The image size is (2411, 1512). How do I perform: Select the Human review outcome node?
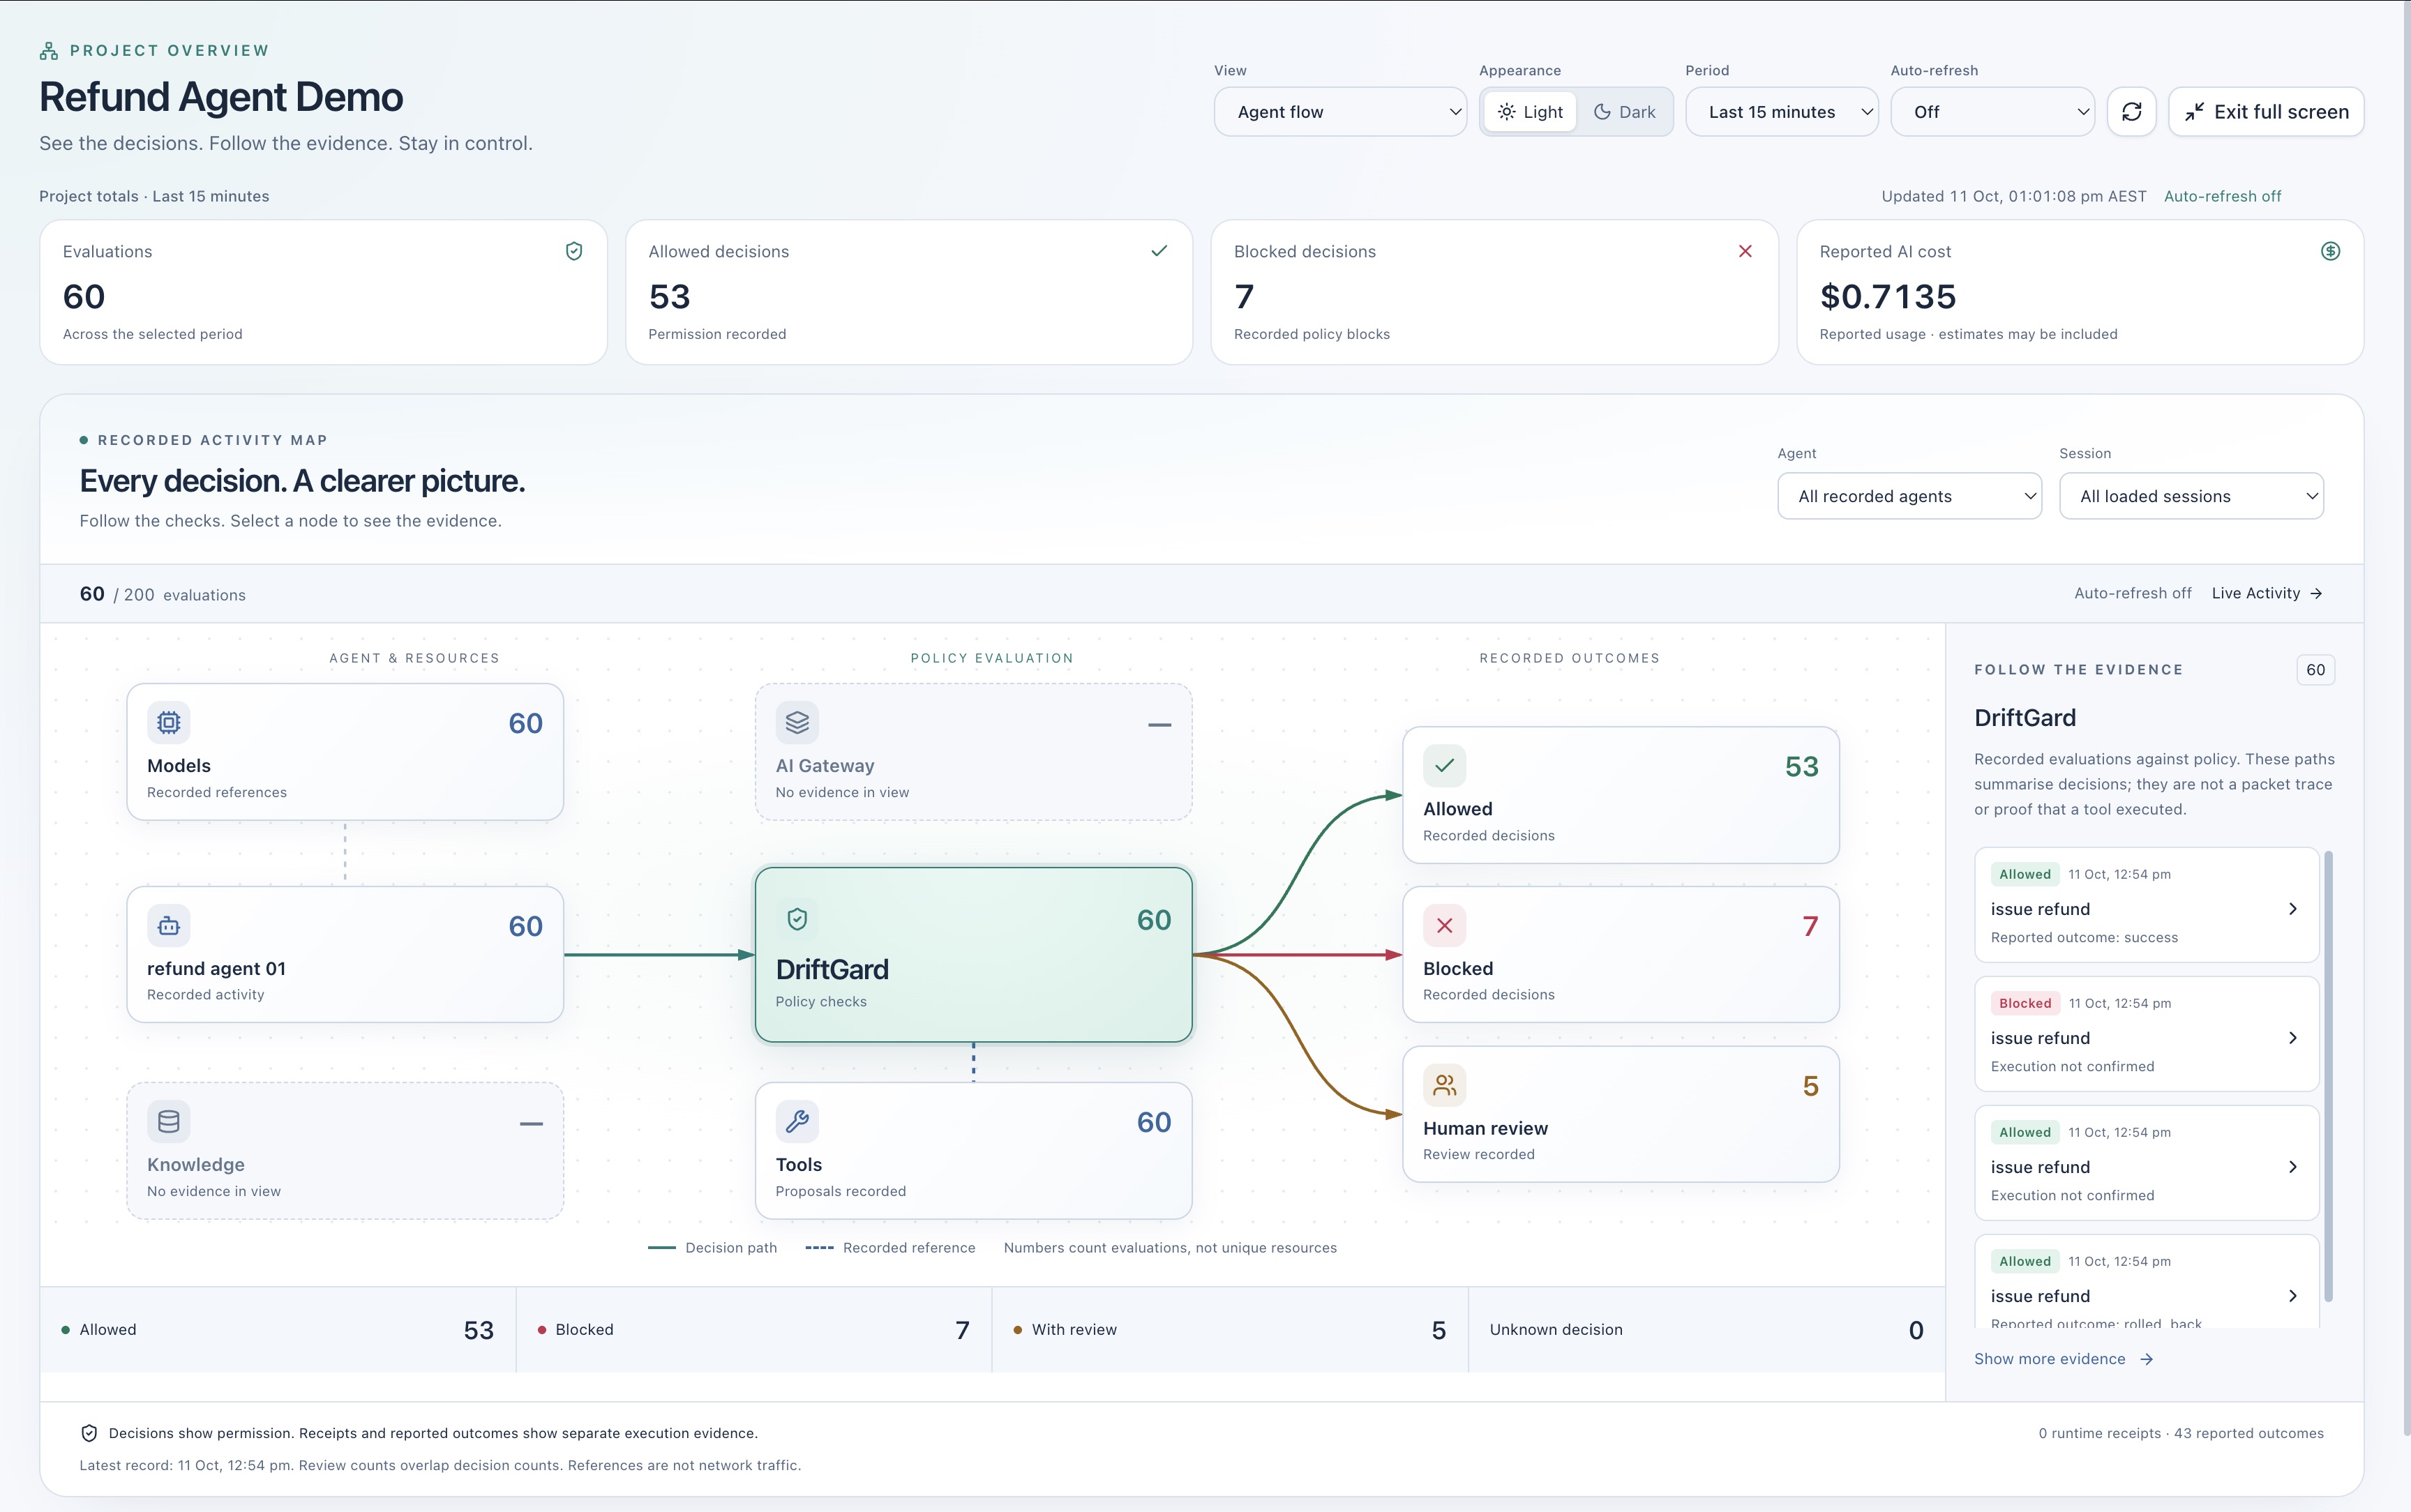pyautogui.click(x=1621, y=1114)
